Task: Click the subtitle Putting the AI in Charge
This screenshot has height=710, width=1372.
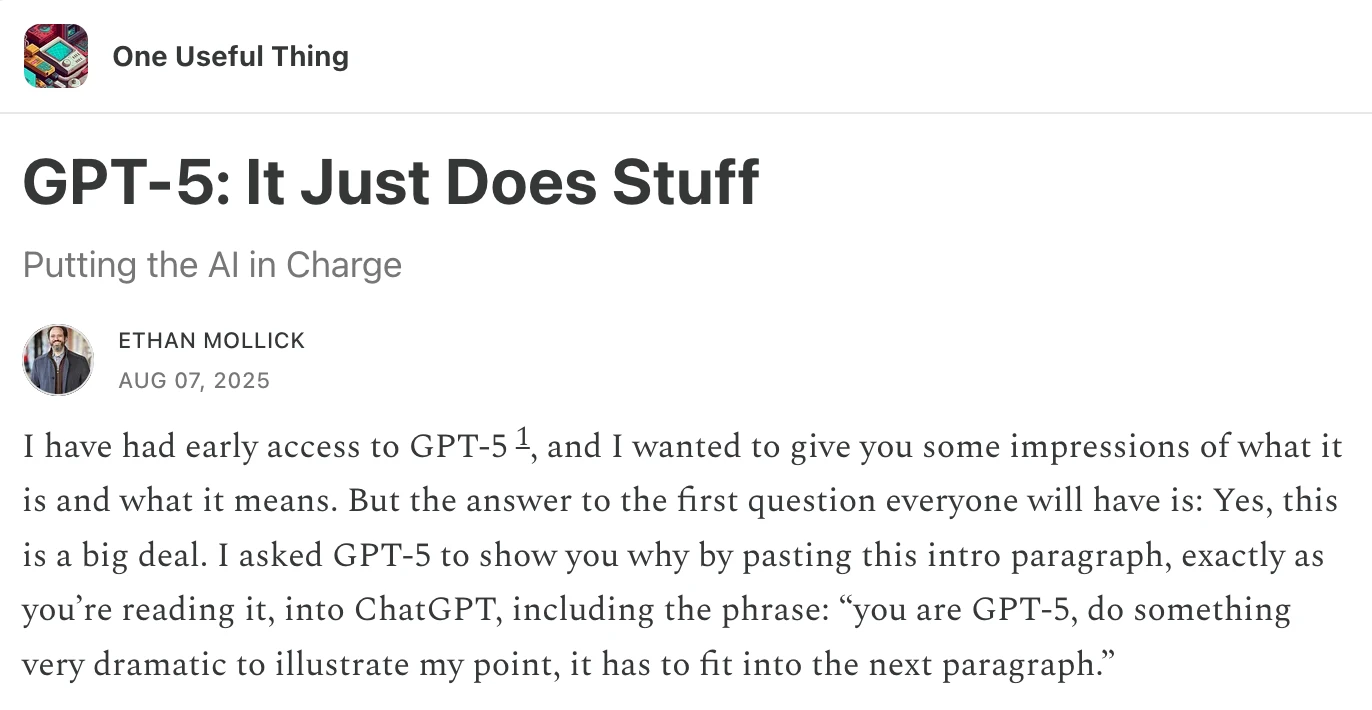Action: point(212,265)
